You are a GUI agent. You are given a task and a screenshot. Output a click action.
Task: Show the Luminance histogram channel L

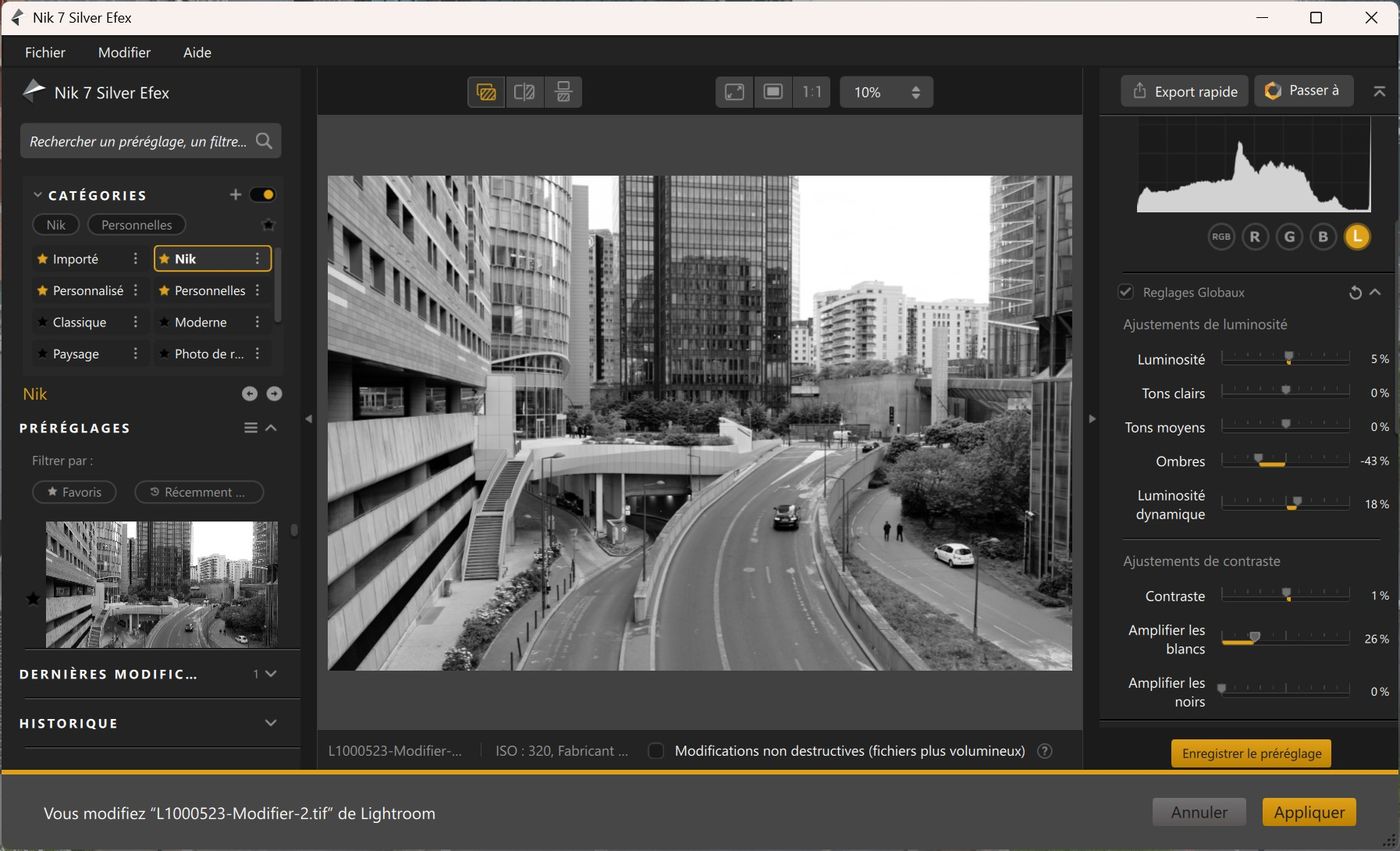pyautogui.click(x=1356, y=237)
